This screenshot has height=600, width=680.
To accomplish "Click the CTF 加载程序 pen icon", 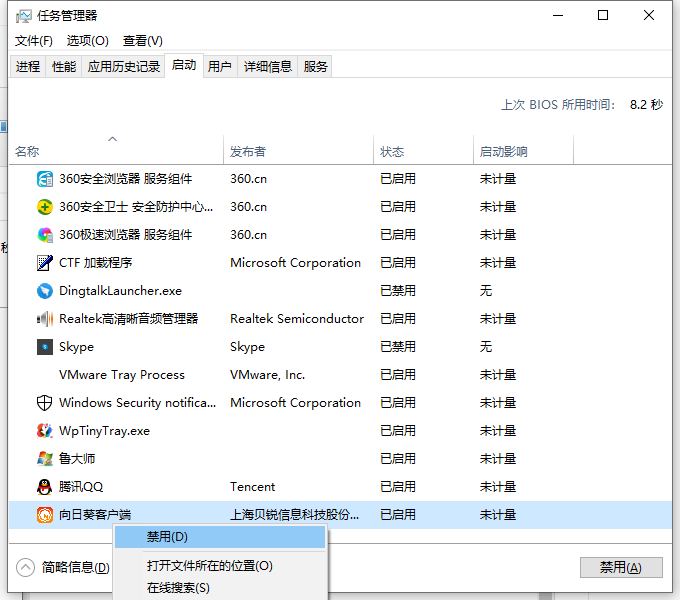I will [45, 263].
